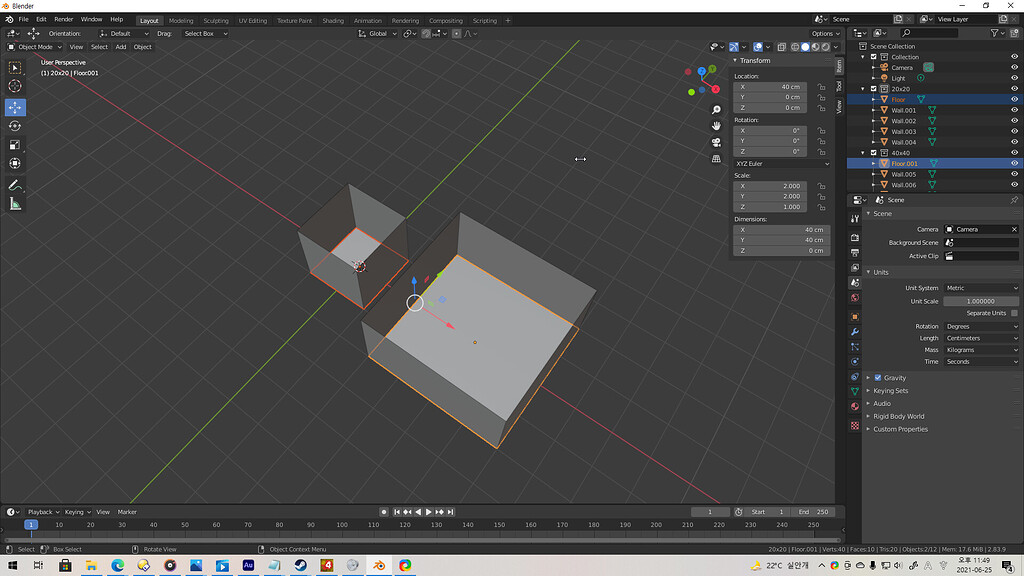The image size is (1024, 576).
Task: Switch to the Shading workspace tab
Action: (x=333, y=21)
